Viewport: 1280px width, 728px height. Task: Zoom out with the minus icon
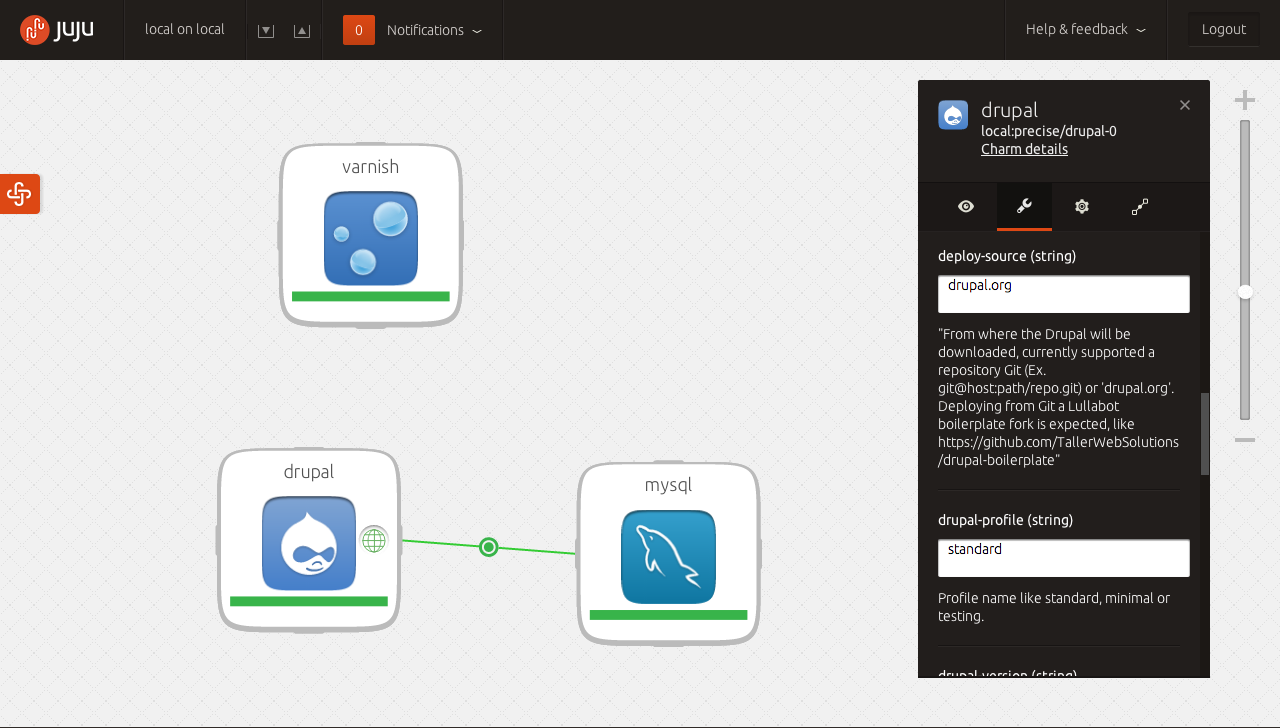[1245, 440]
